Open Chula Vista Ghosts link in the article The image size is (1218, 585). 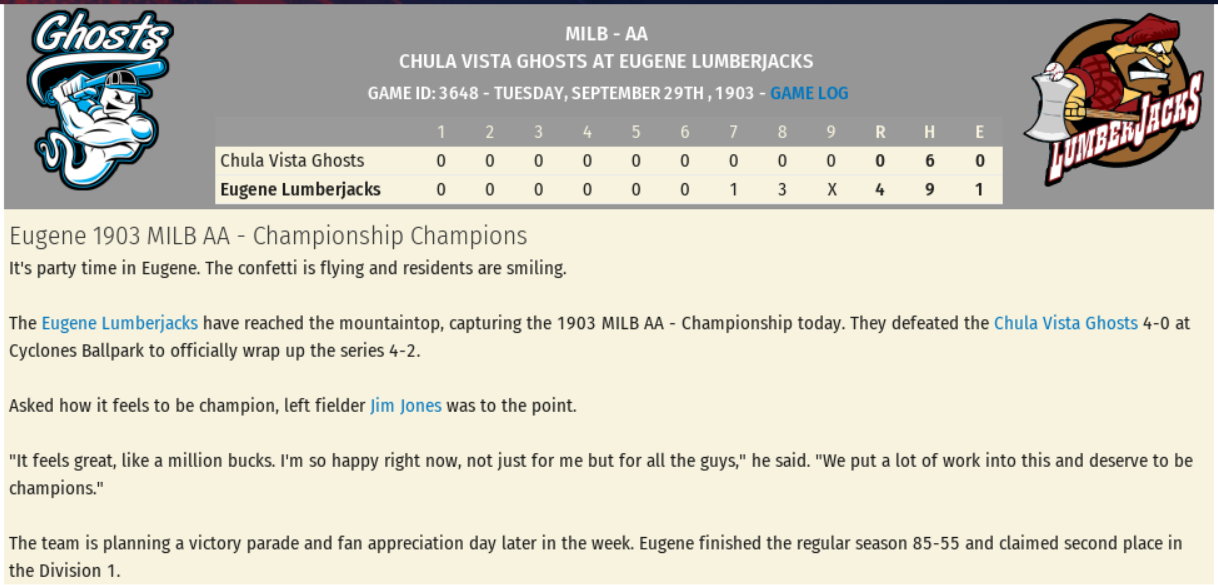1065,323
